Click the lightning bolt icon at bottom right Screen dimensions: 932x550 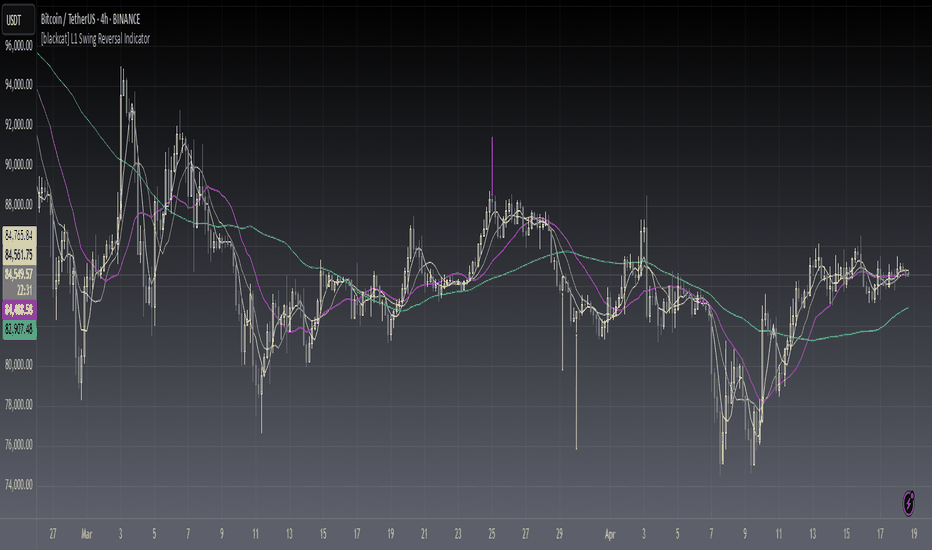coord(909,503)
